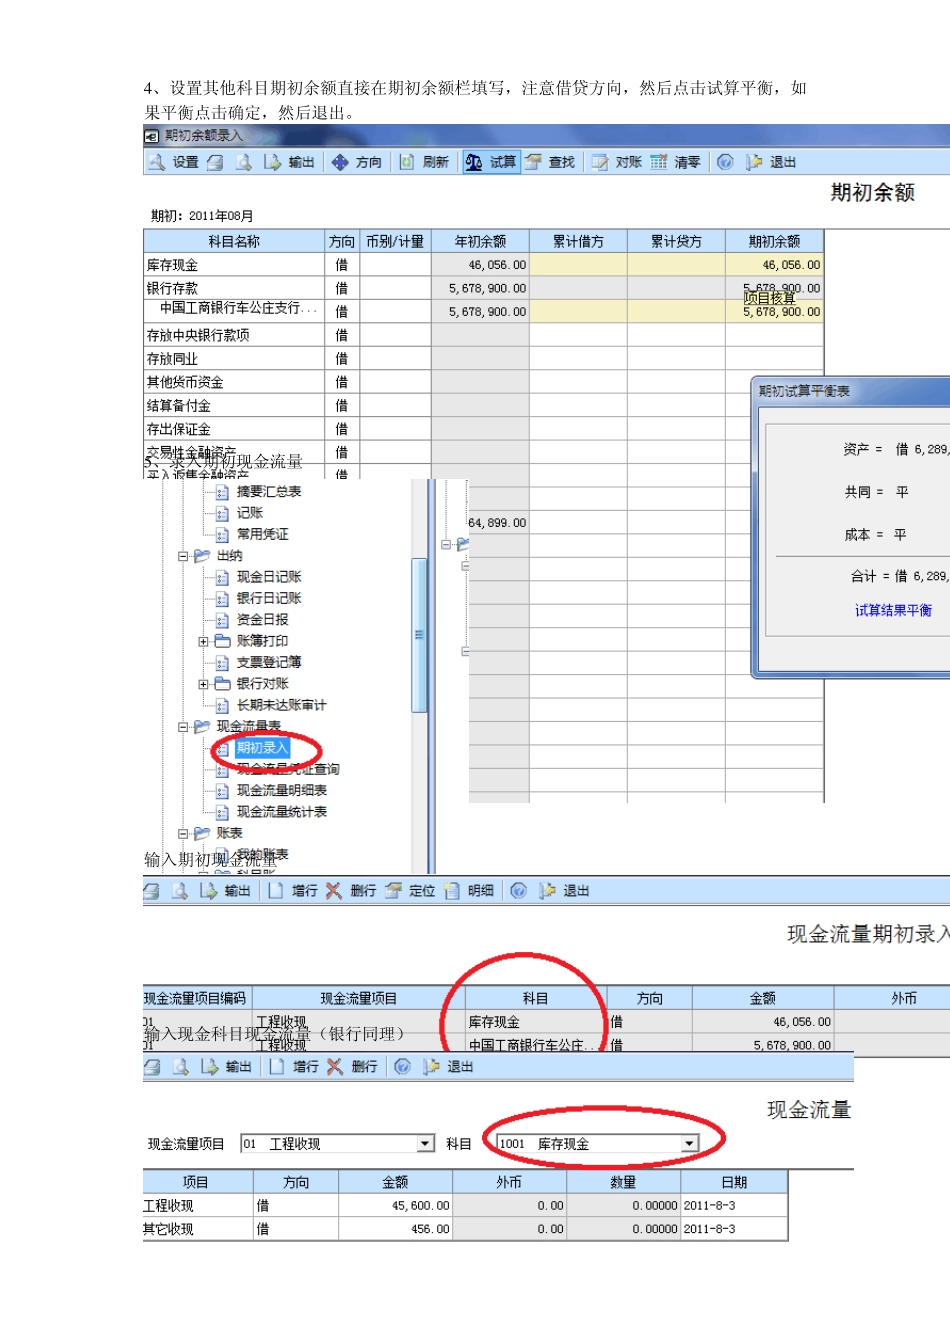Click the 日期 column header
Screen dimensions: 950x1344
point(734,1182)
